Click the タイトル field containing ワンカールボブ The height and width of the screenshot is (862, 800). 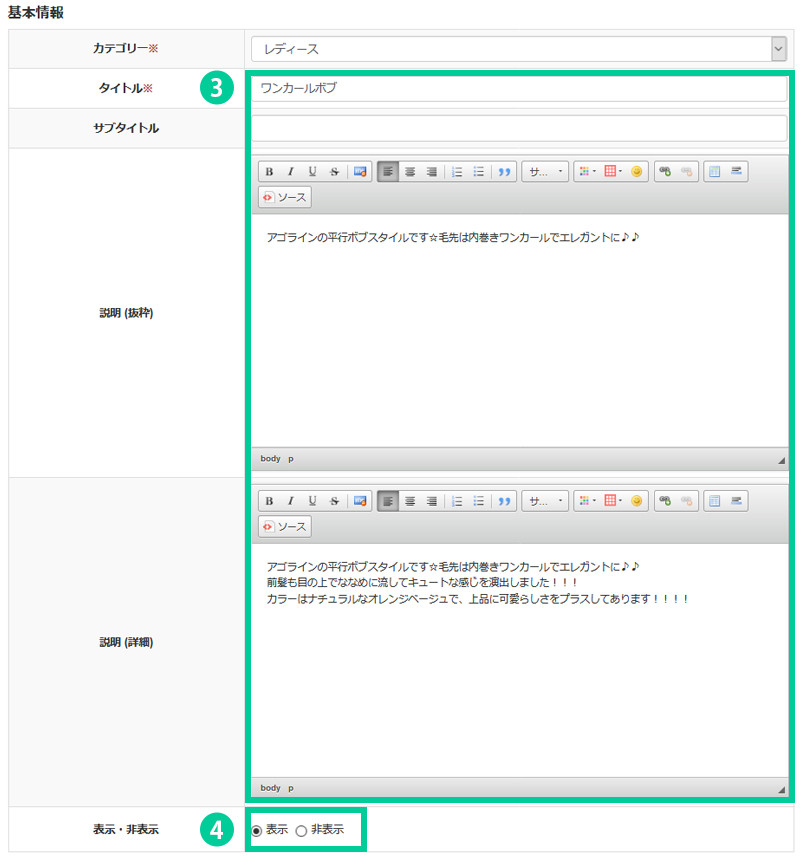[518, 89]
